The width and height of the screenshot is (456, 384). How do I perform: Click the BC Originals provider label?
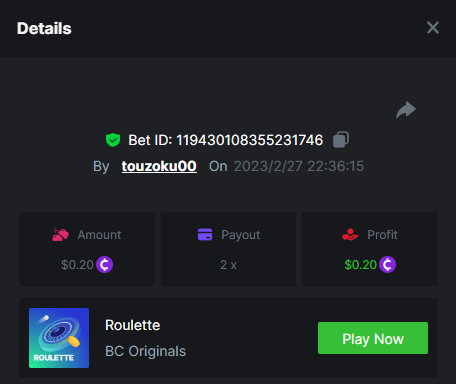(x=145, y=351)
